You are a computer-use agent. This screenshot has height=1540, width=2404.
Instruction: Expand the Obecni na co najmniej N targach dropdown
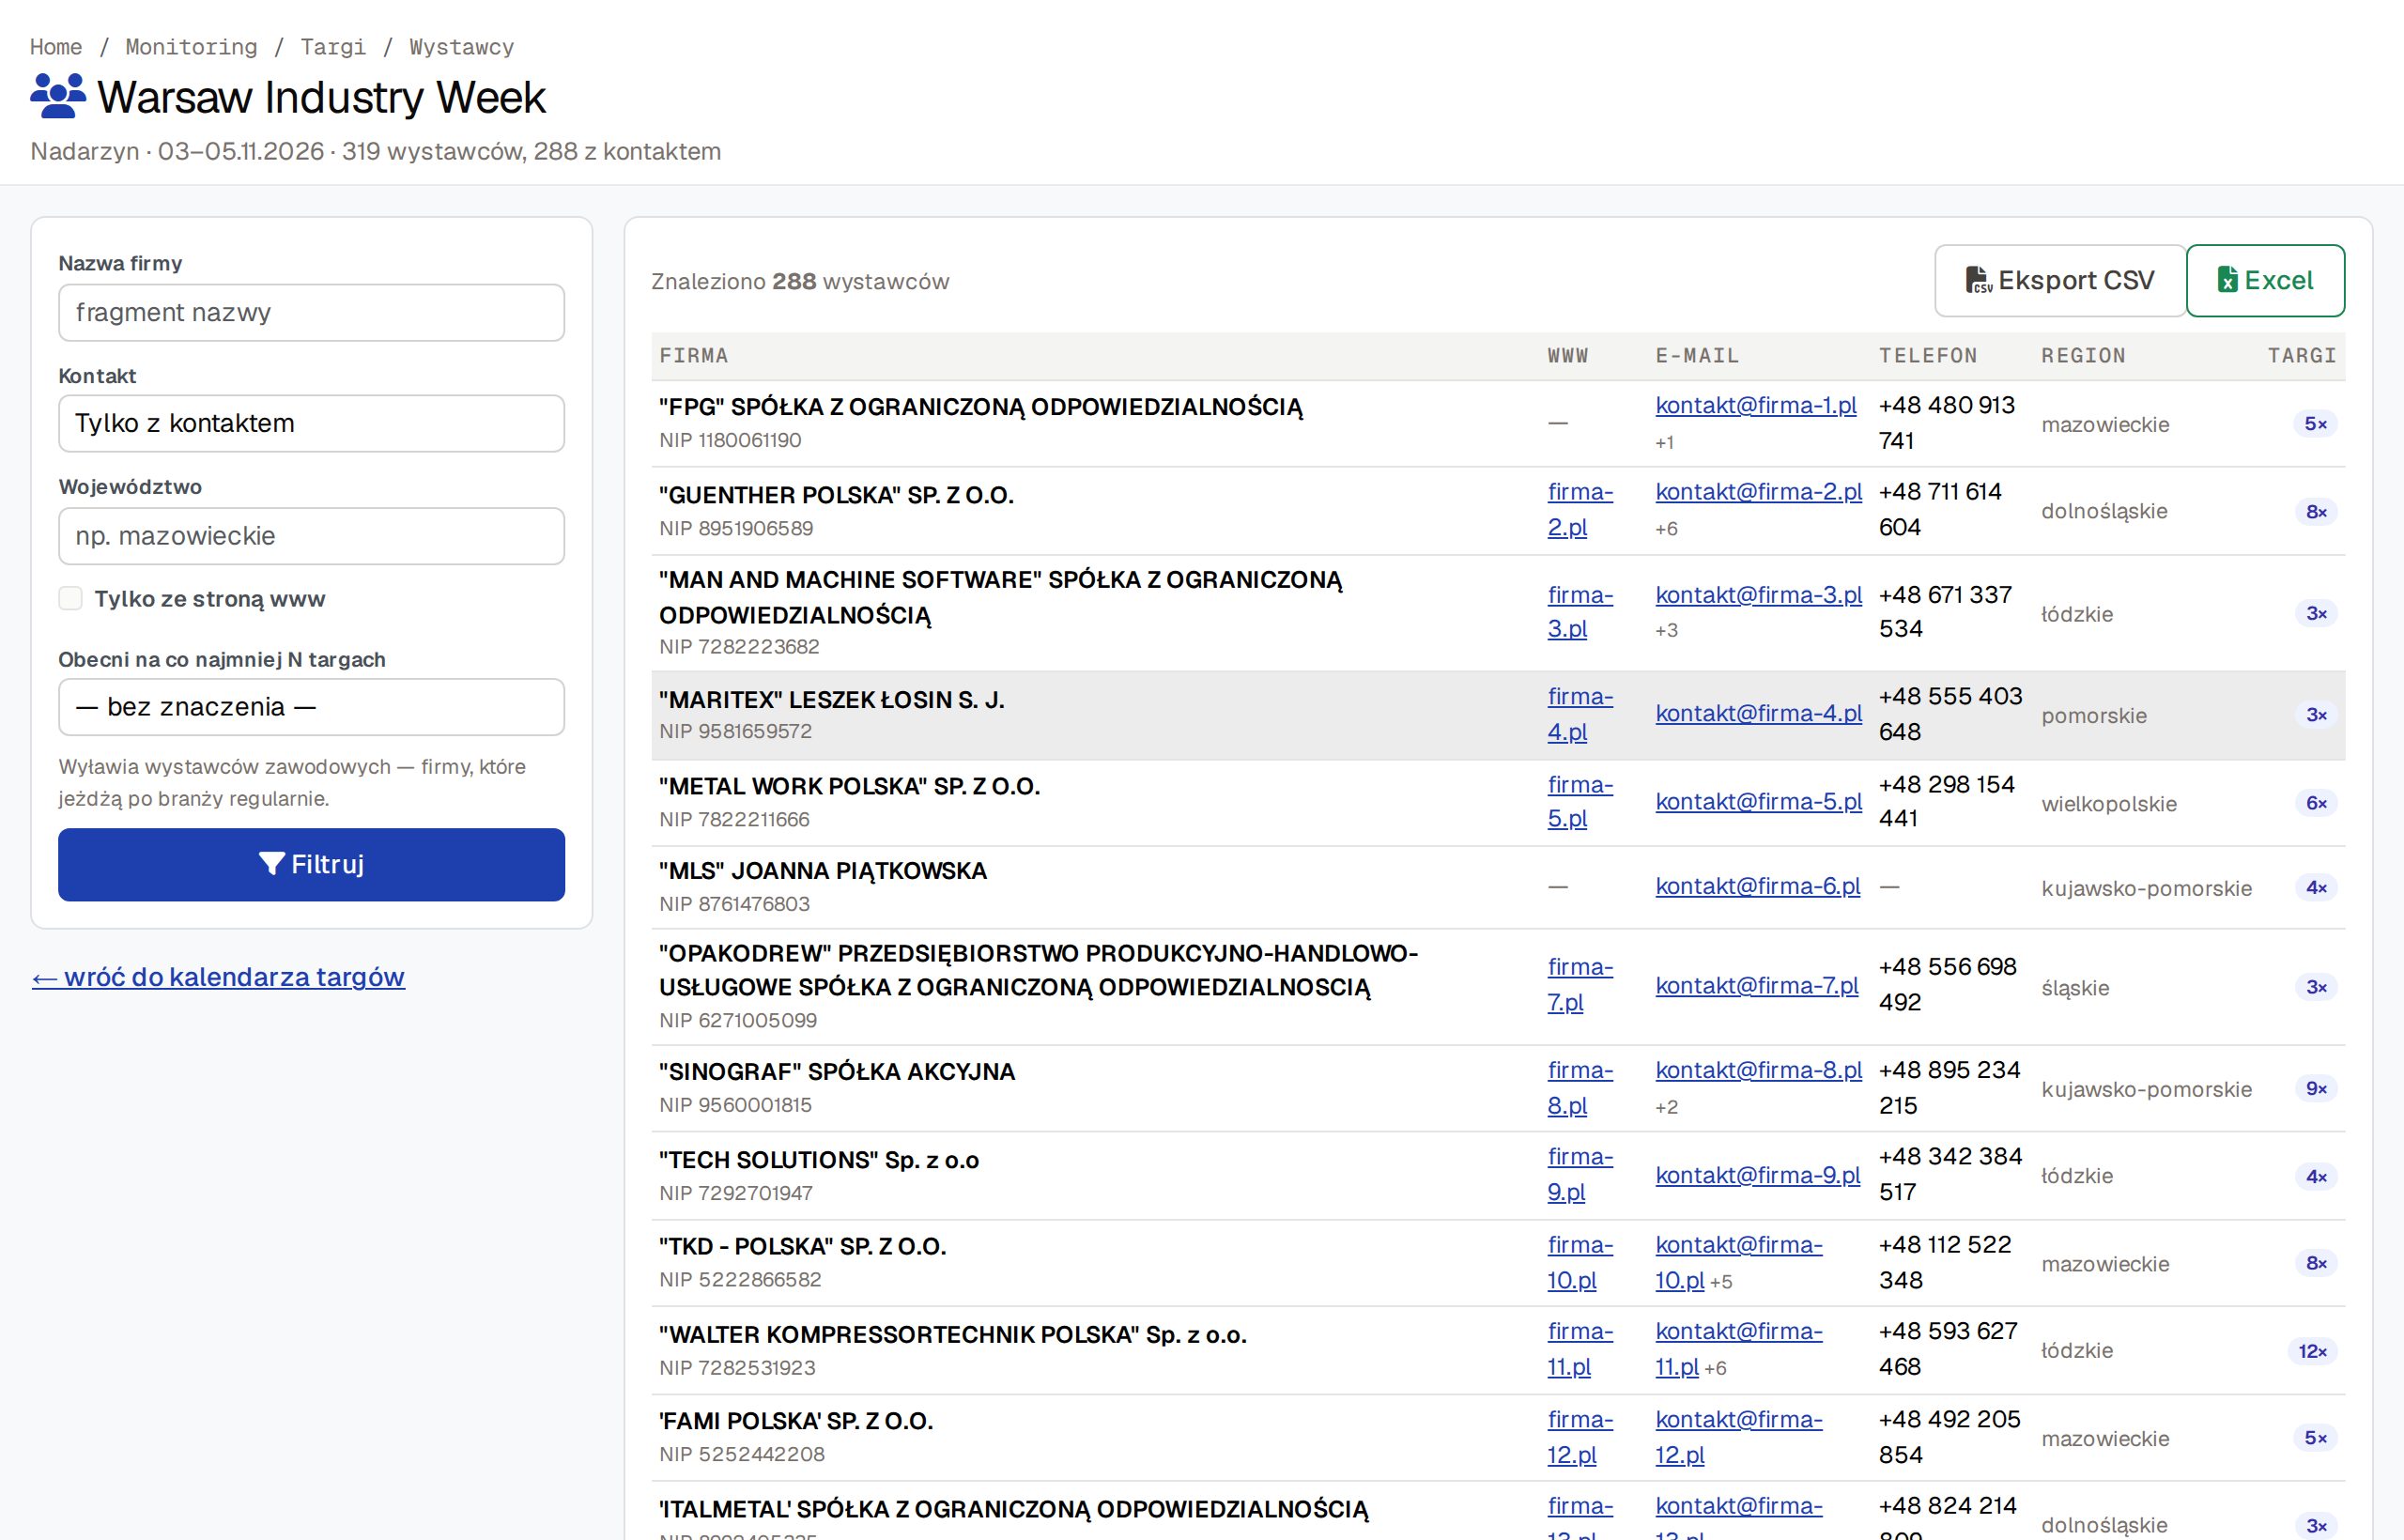coord(311,707)
